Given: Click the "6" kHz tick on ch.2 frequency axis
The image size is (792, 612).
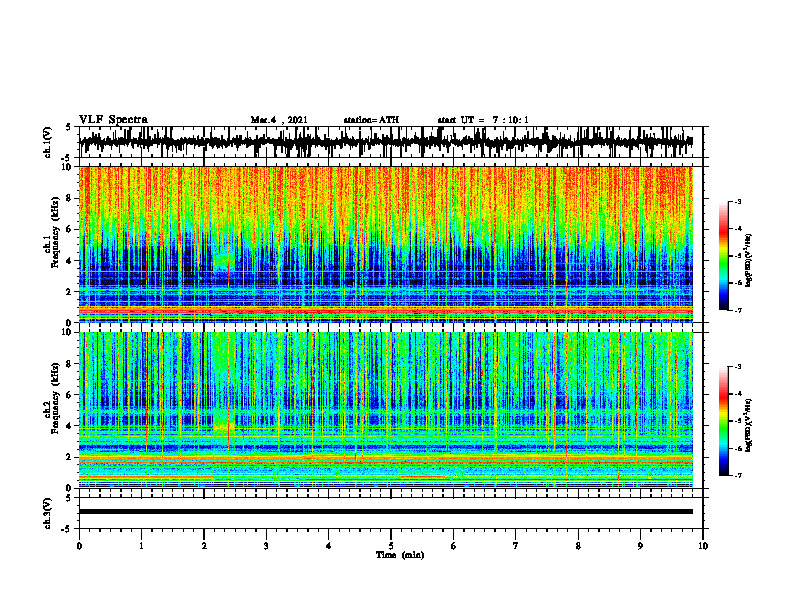Looking at the screenshot, I should tap(70, 395).
